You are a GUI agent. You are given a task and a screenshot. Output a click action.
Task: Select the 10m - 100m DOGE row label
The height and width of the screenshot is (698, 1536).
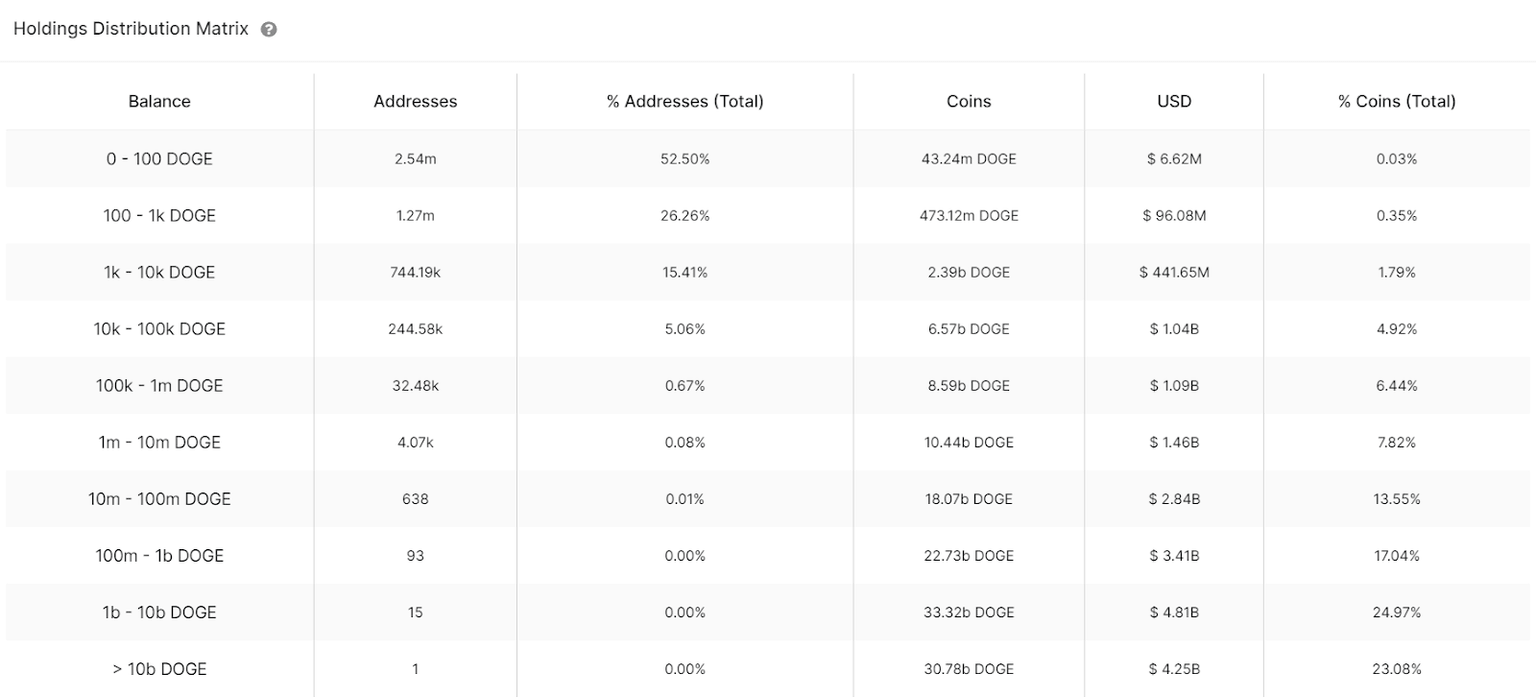pyautogui.click(x=159, y=499)
